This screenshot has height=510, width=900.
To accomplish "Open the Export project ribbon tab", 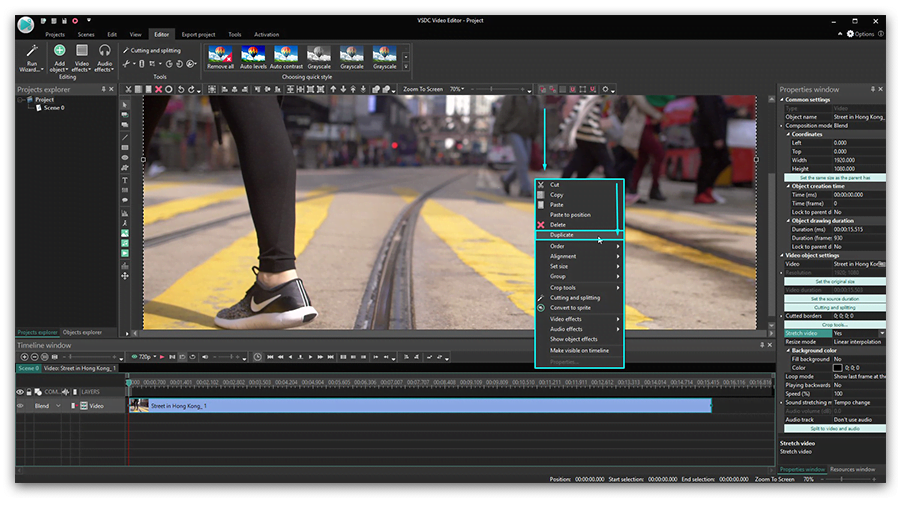I will pyautogui.click(x=198, y=34).
